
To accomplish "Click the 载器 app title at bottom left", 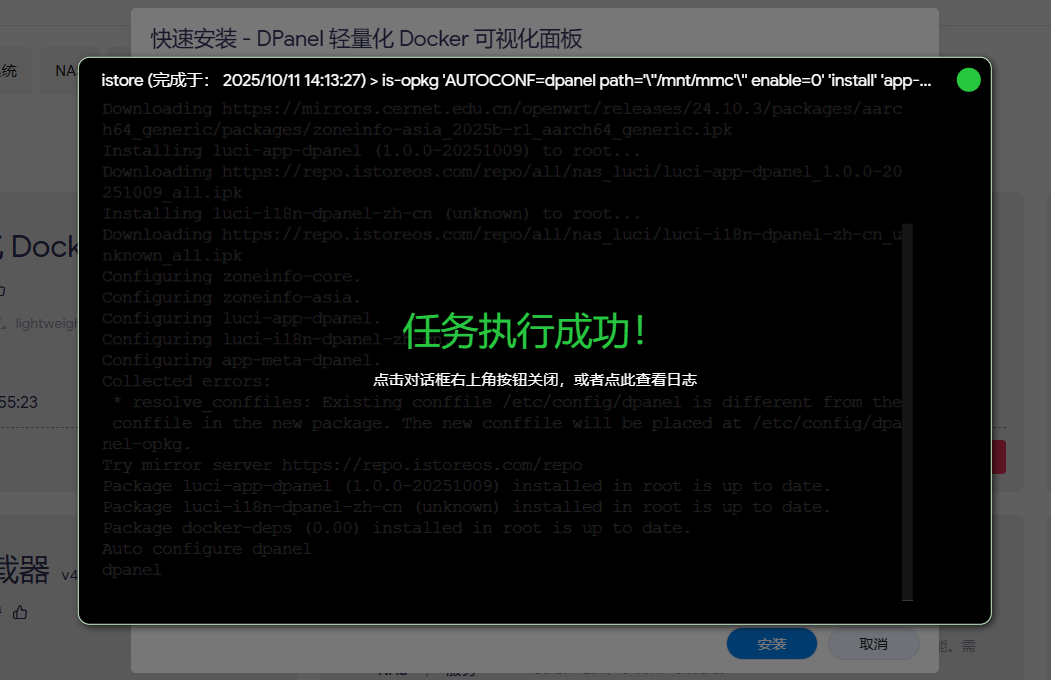I will [x=25, y=571].
